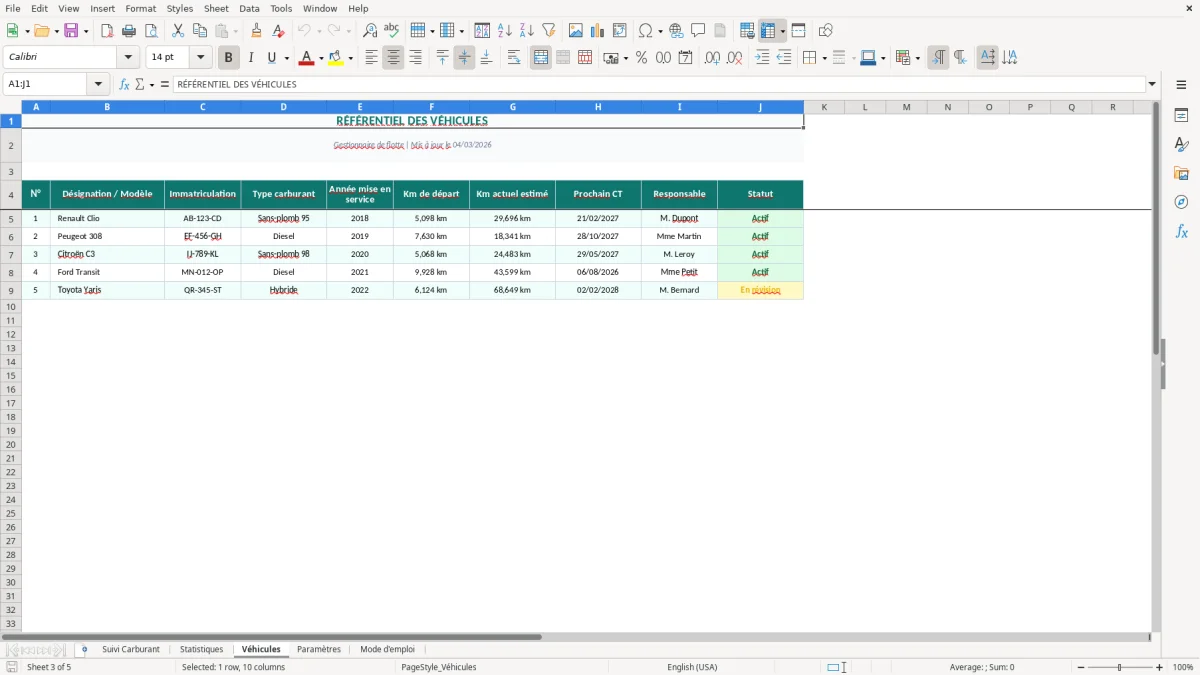Click the Save document icon
The width and height of the screenshot is (1200, 675).
71,30
